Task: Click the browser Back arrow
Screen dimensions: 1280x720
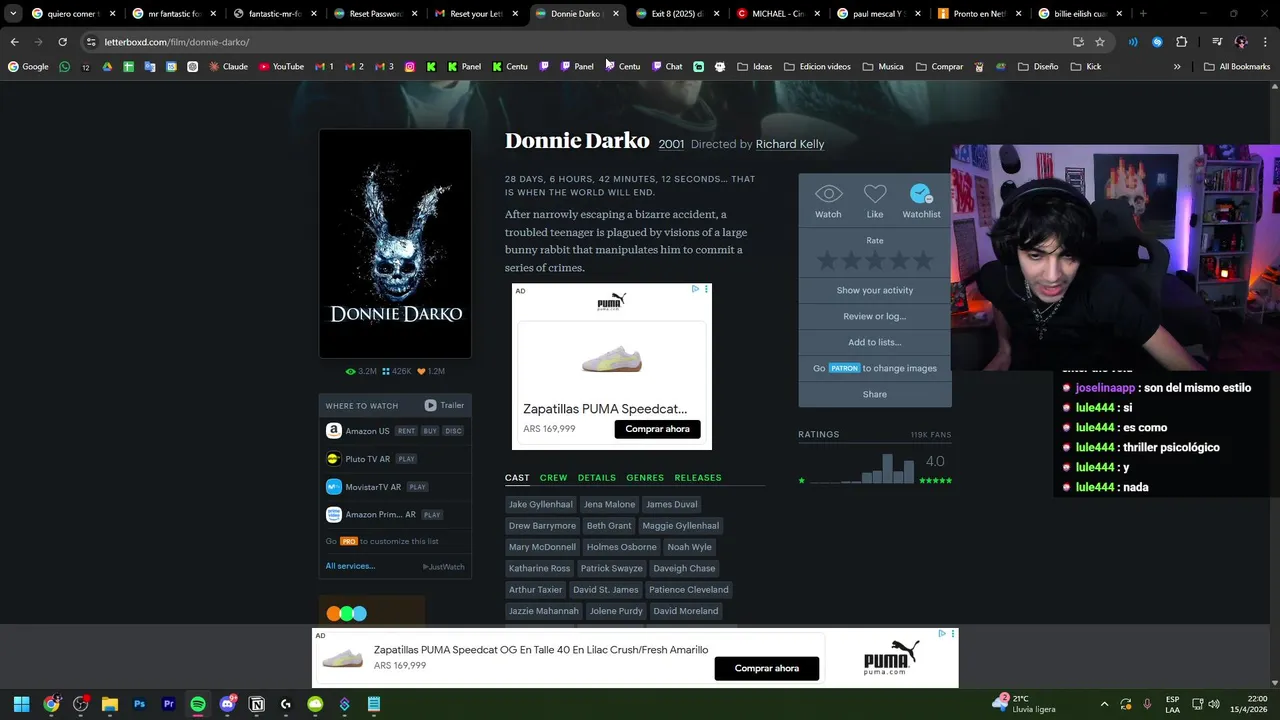Action: [14, 42]
